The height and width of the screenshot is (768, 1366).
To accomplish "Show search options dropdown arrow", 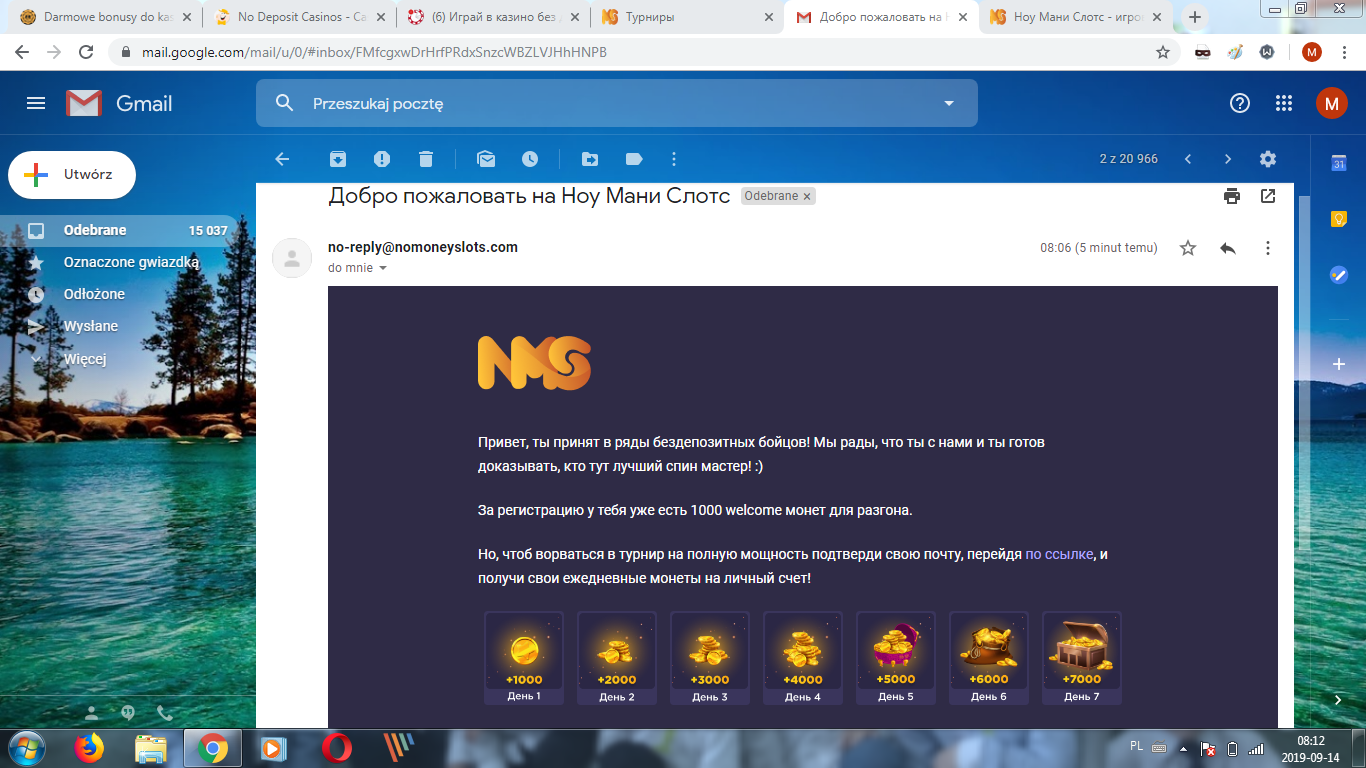I will 949,103.
